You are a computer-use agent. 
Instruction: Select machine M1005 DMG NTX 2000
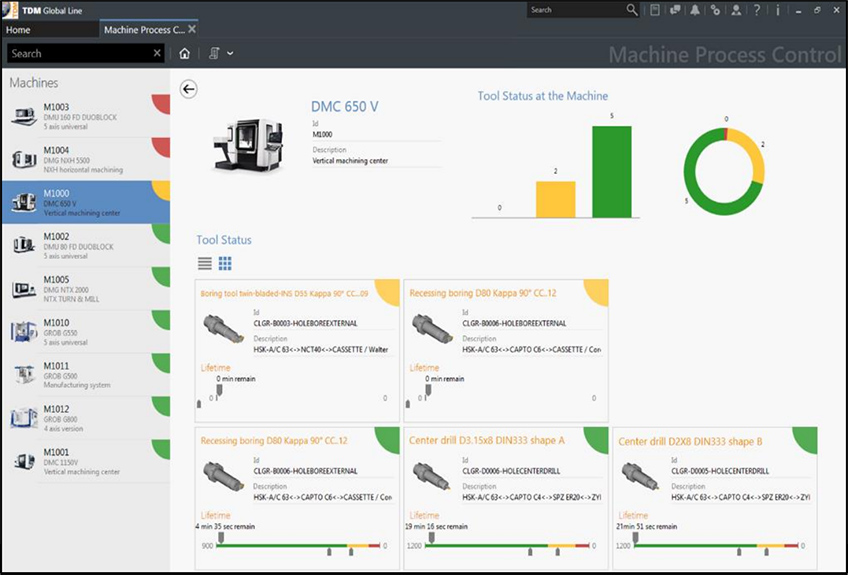click(86, 288)
